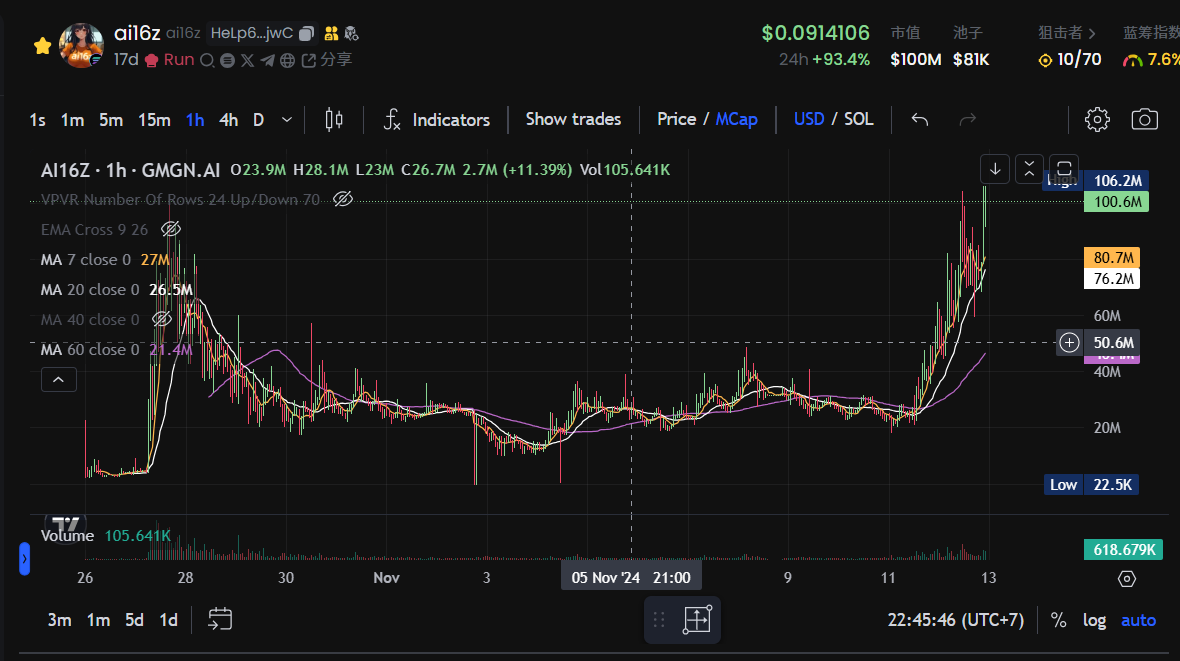Expand the timeframe dropdown chevron next to D

[286, 119]
